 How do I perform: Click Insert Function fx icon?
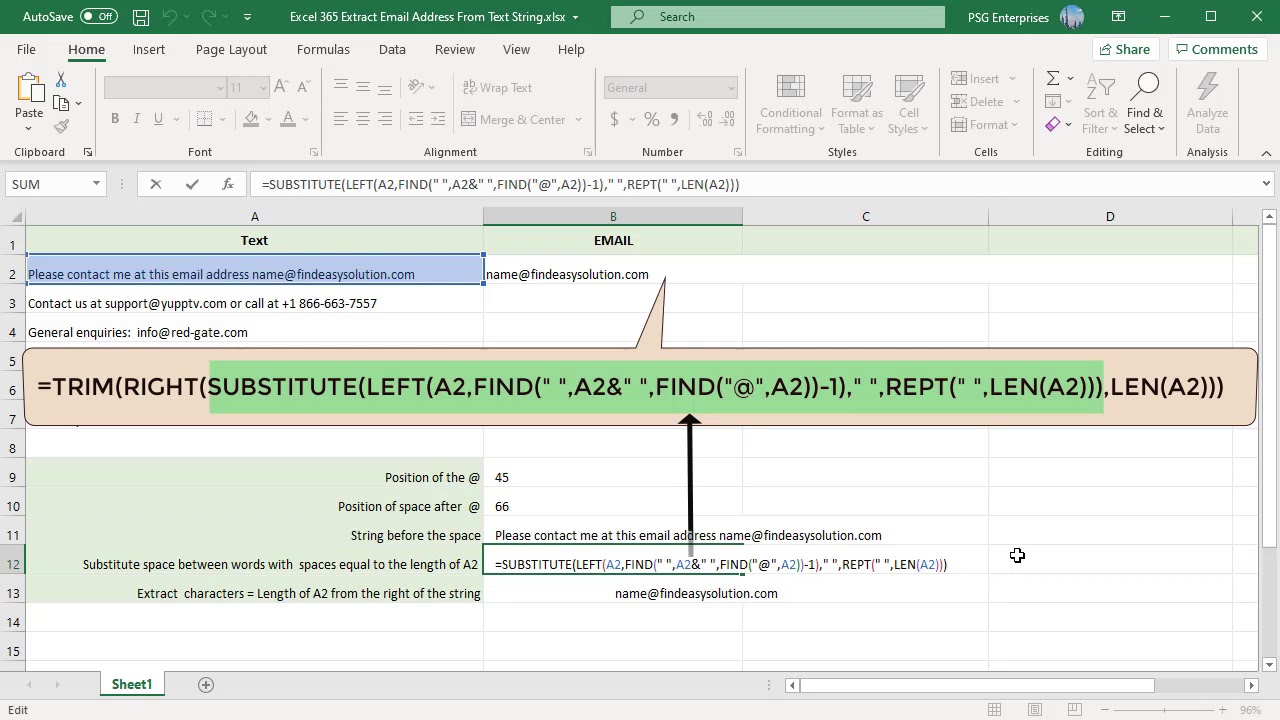tap(228, 184)
